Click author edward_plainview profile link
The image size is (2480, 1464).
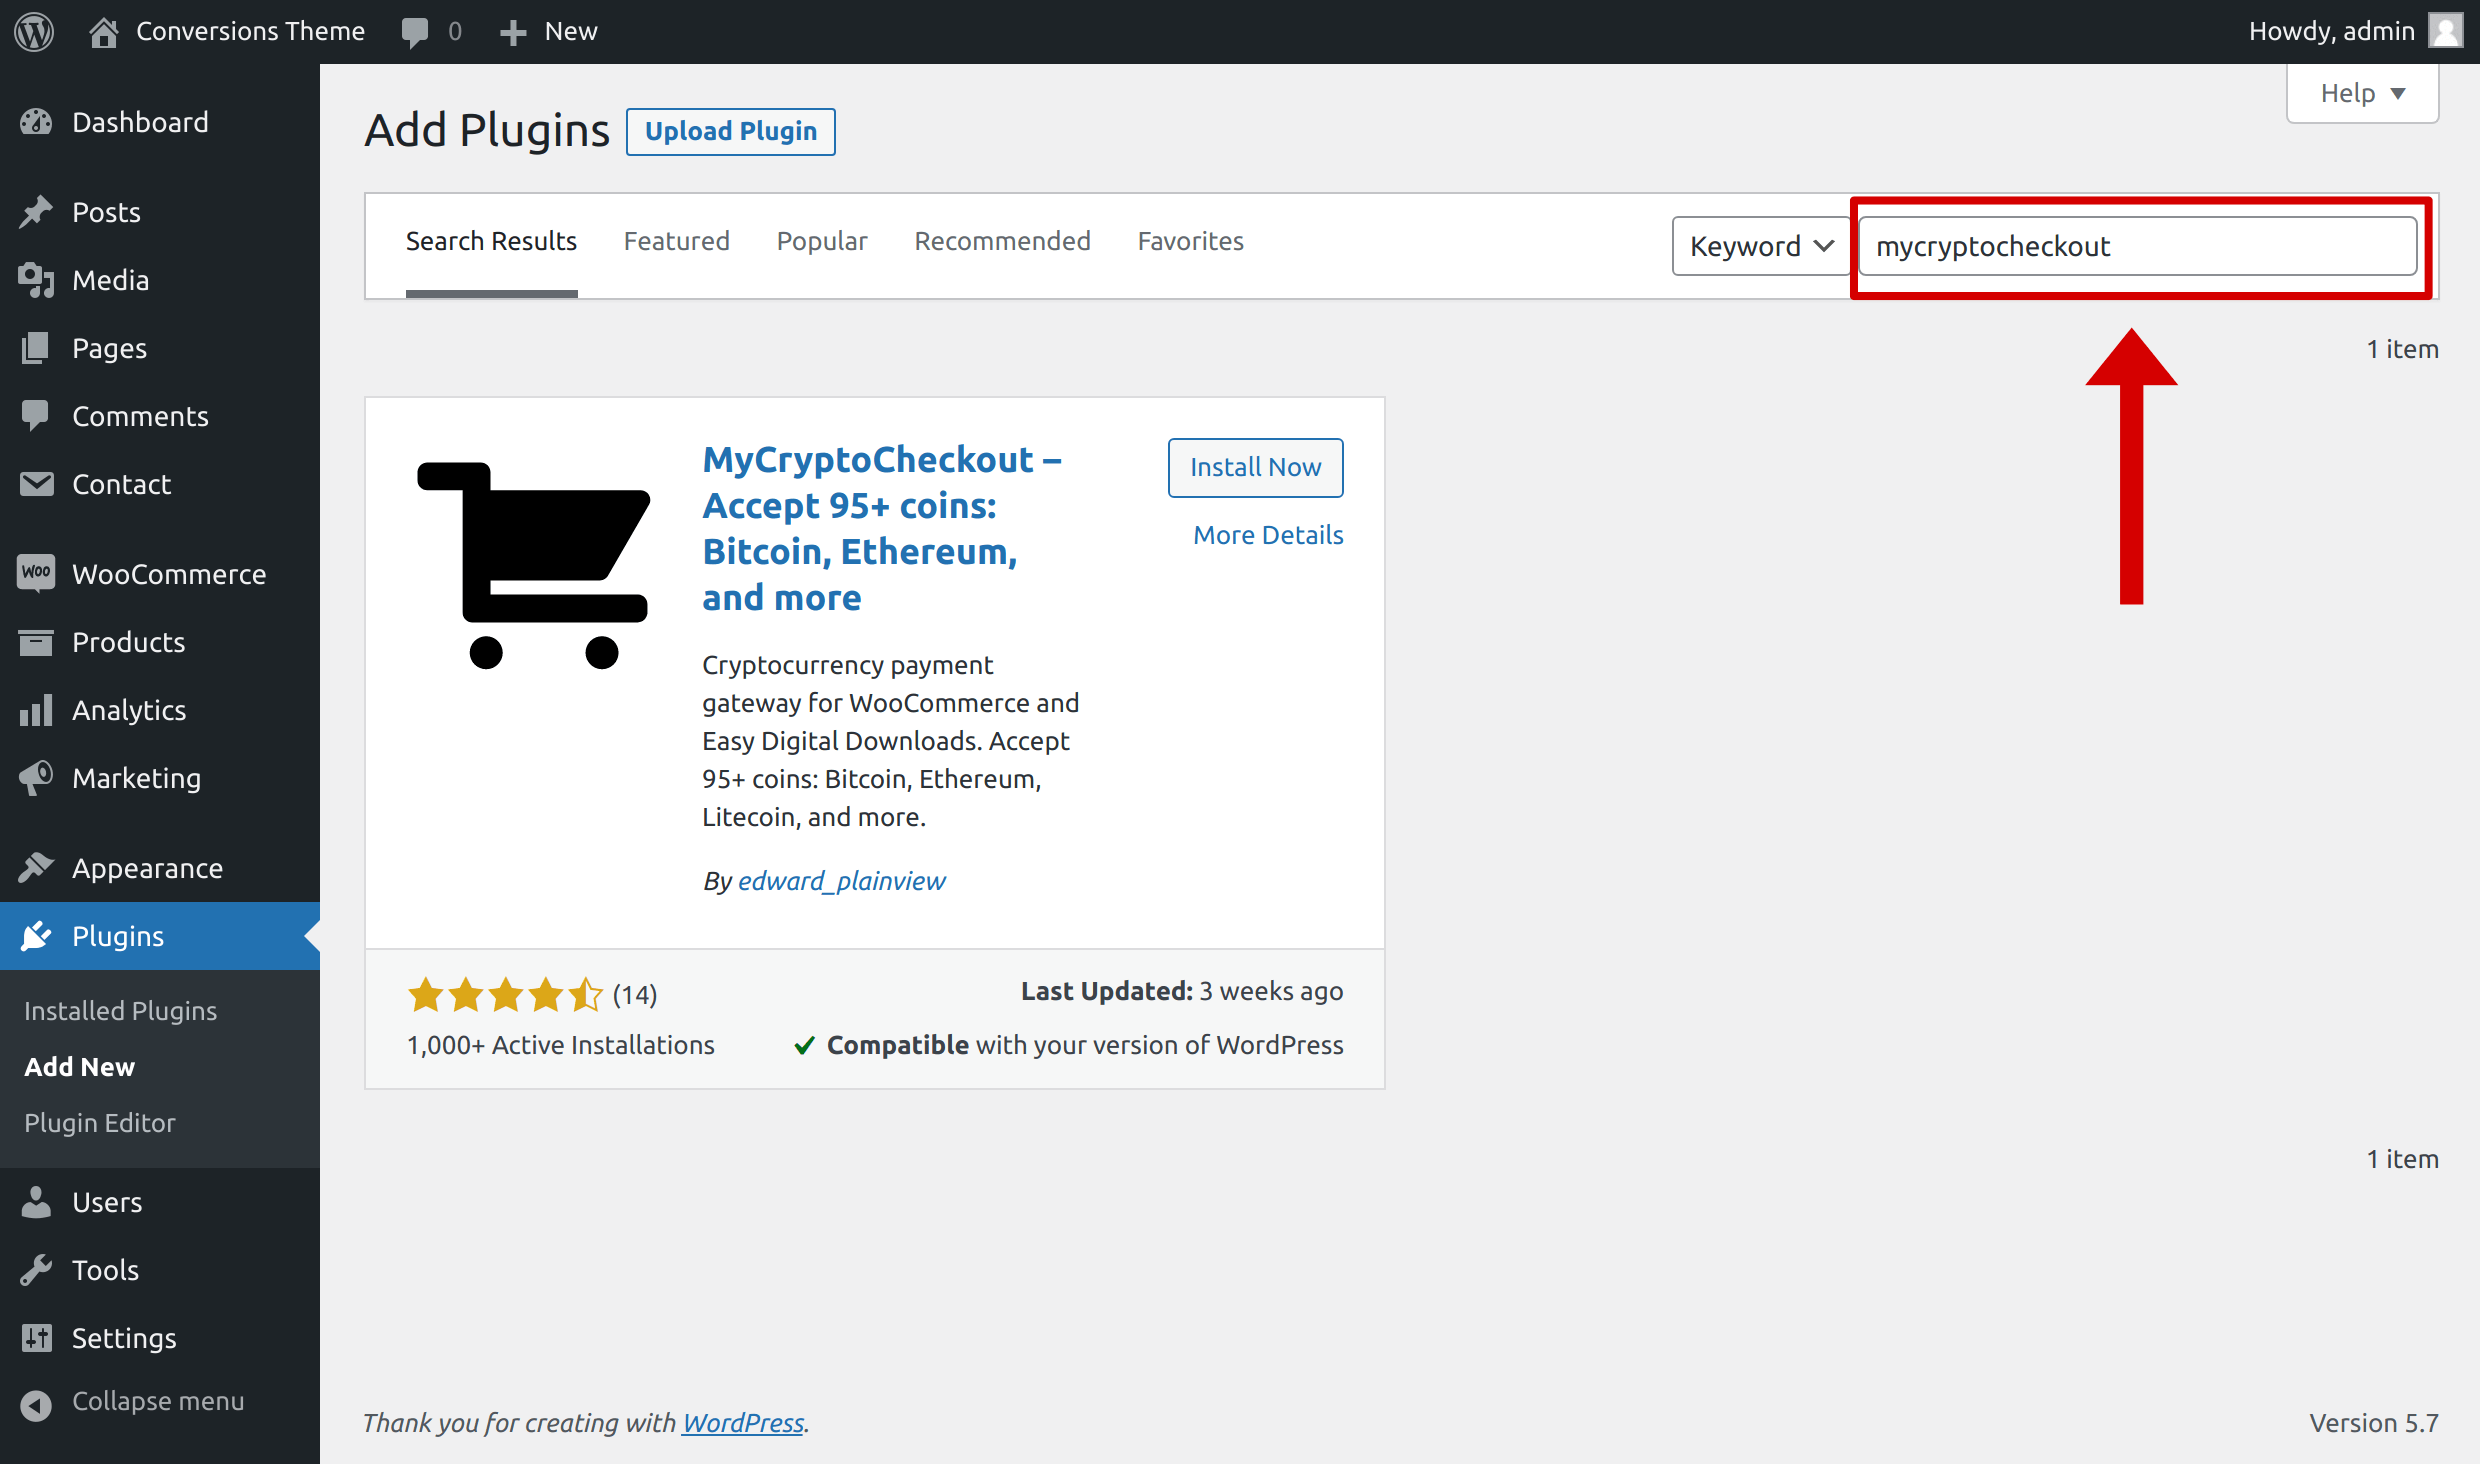tap(840, 878)
